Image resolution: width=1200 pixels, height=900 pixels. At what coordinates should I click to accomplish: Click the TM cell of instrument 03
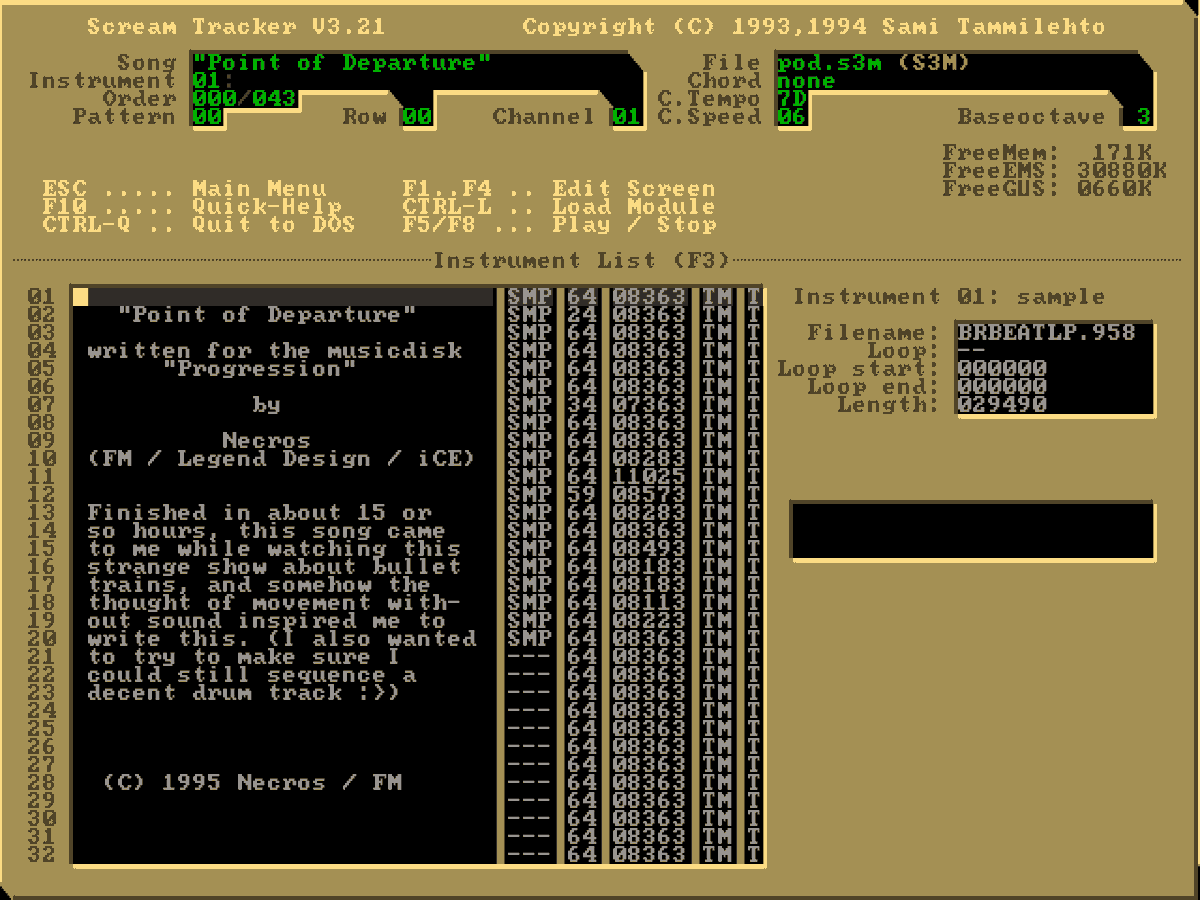click(717, 333)
